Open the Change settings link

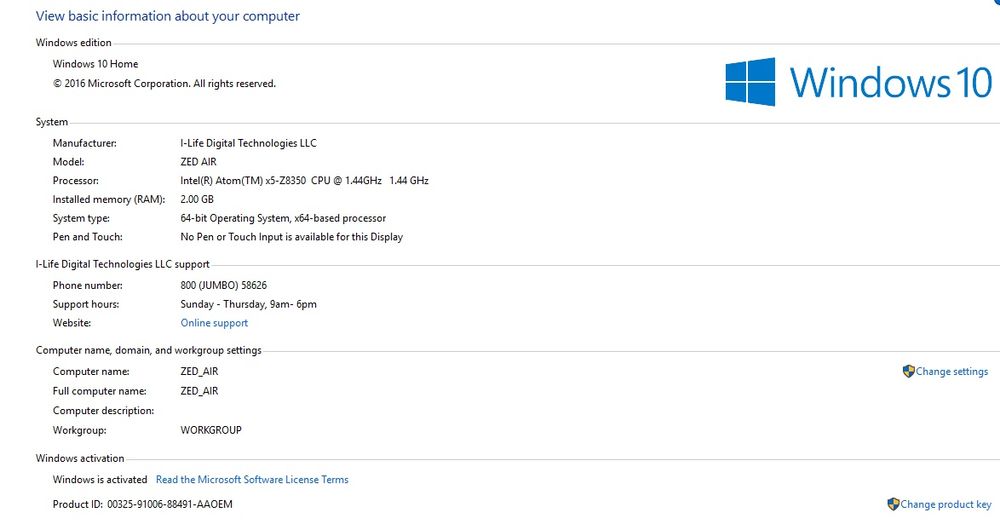coord(951,372)
